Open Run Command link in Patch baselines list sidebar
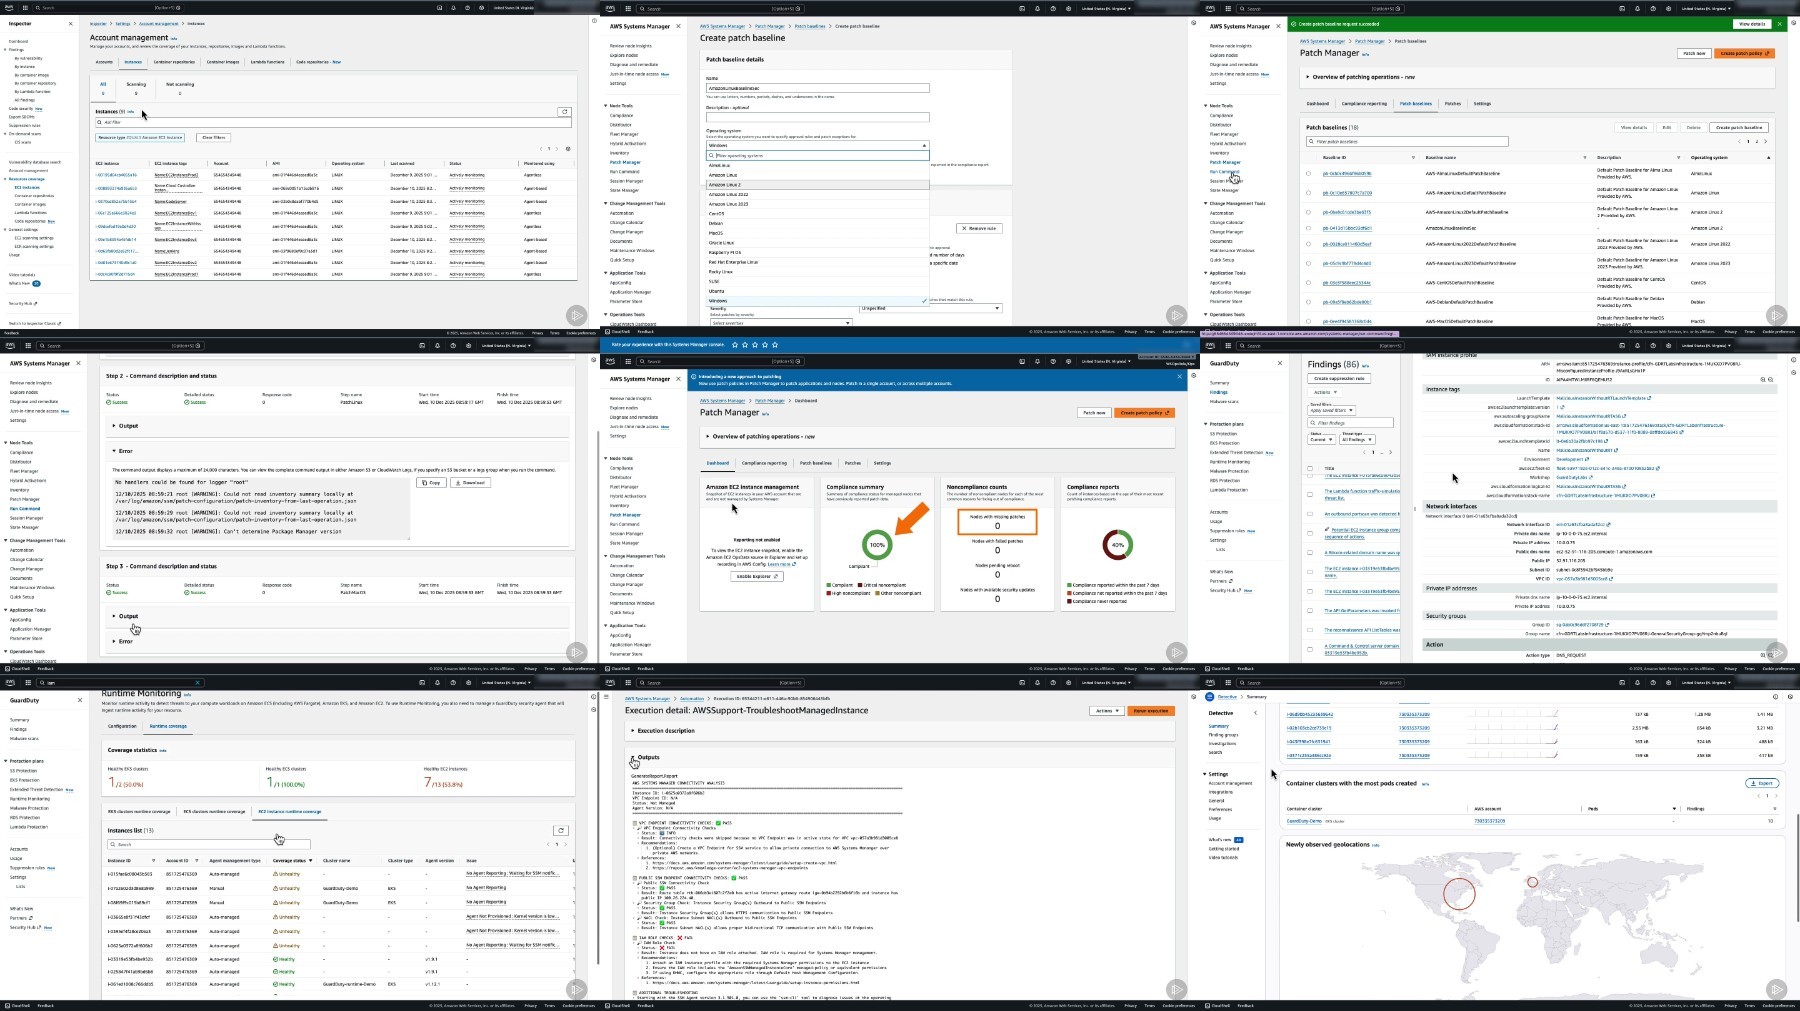 pyautogui.click(x=1224, y=172)
